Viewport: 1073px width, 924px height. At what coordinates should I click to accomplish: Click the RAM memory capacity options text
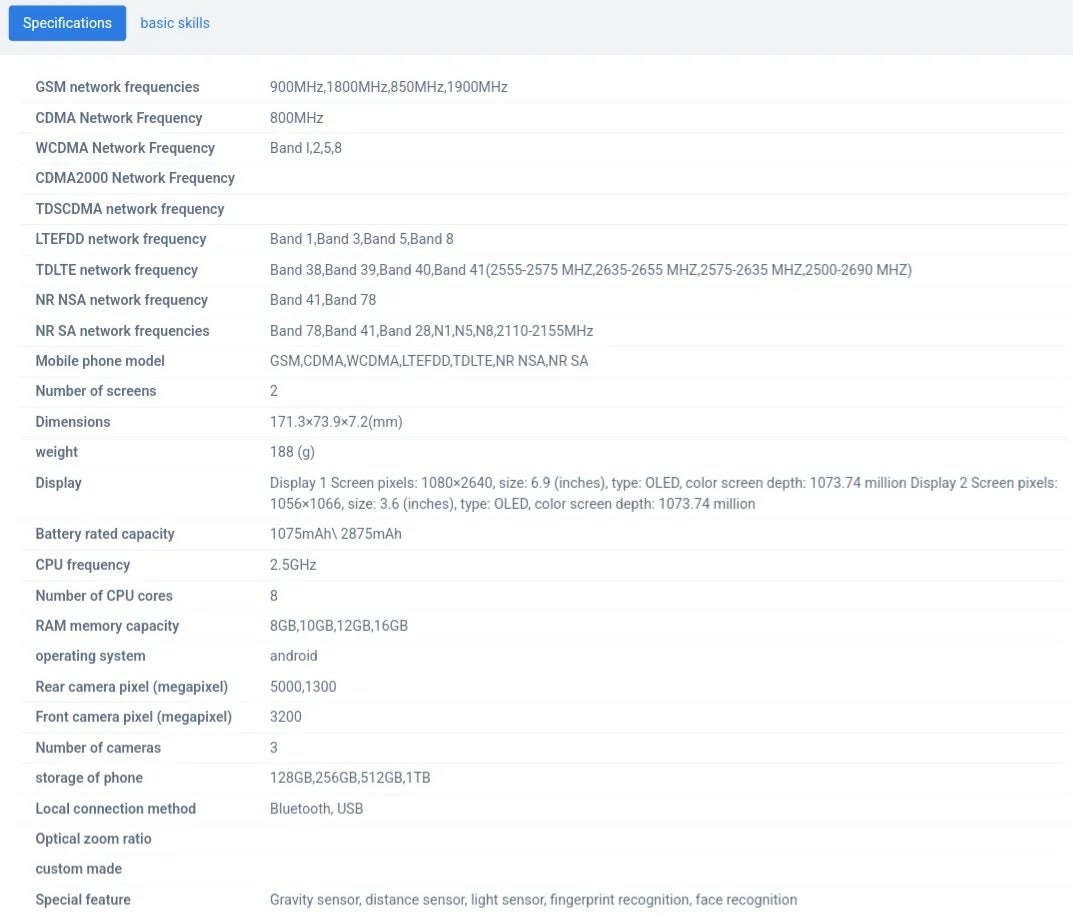[x=338, y=626]
